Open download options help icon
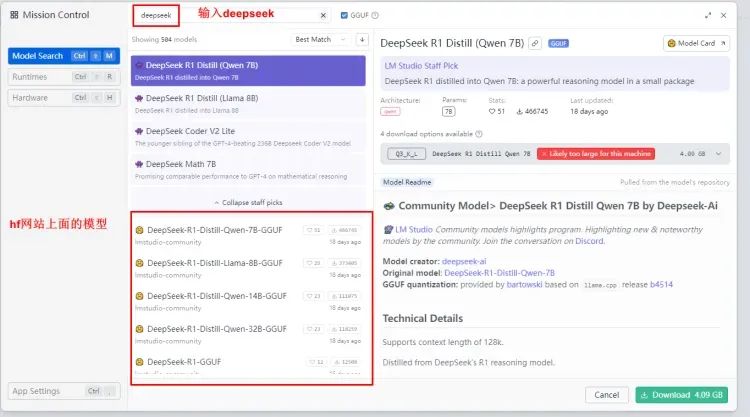 click(479, 134)
